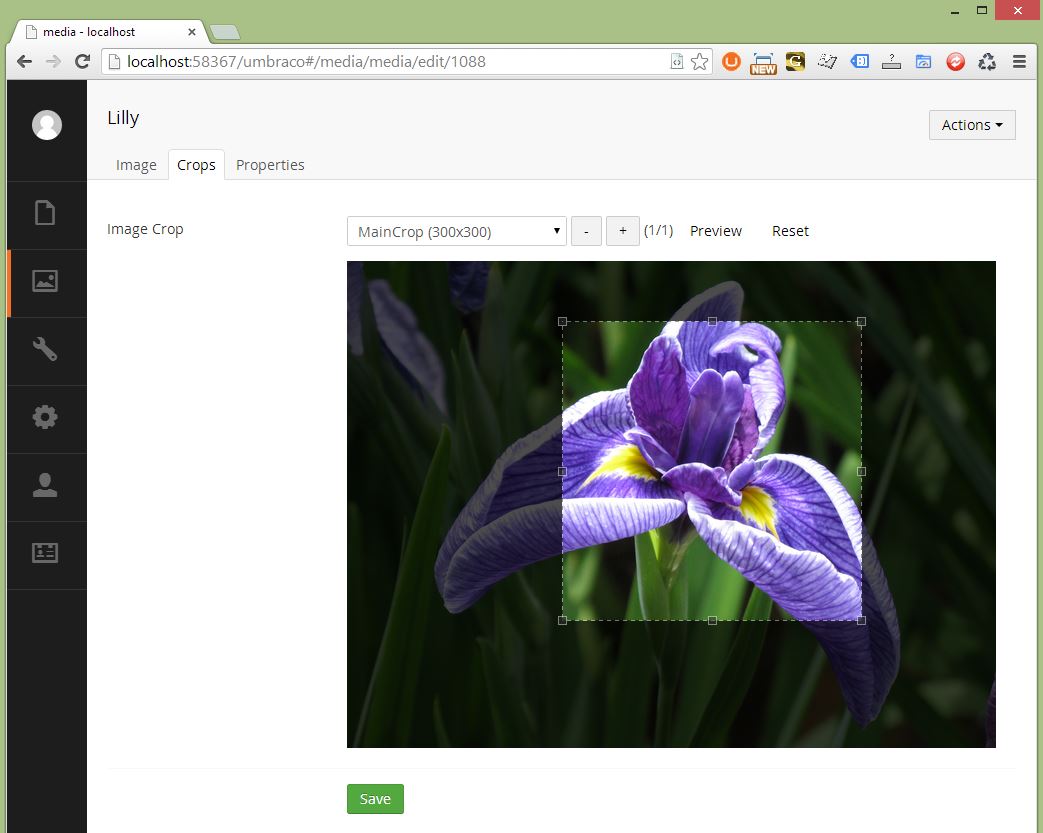Click the yellow G extension icon

pyautogui.click(x=795, y=62)
